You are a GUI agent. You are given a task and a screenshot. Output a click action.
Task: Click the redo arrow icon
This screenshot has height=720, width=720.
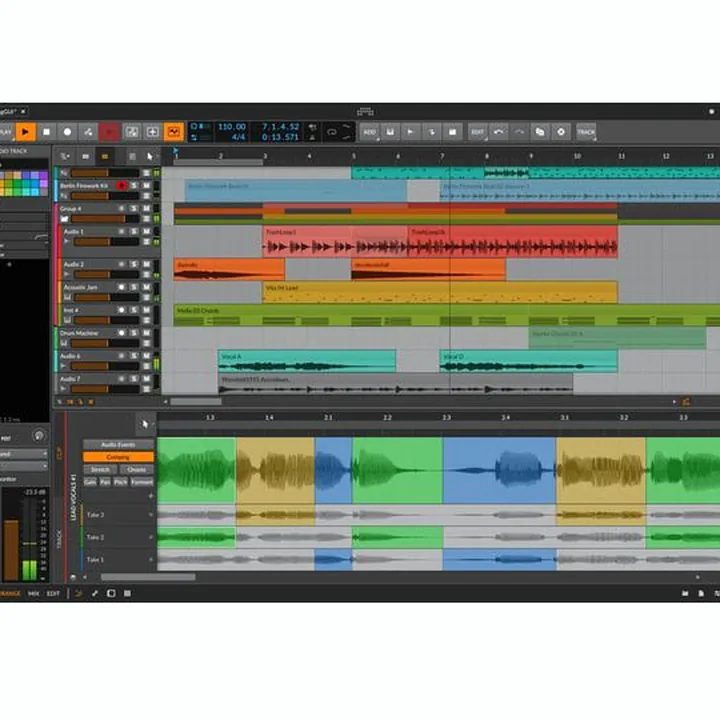519,132
